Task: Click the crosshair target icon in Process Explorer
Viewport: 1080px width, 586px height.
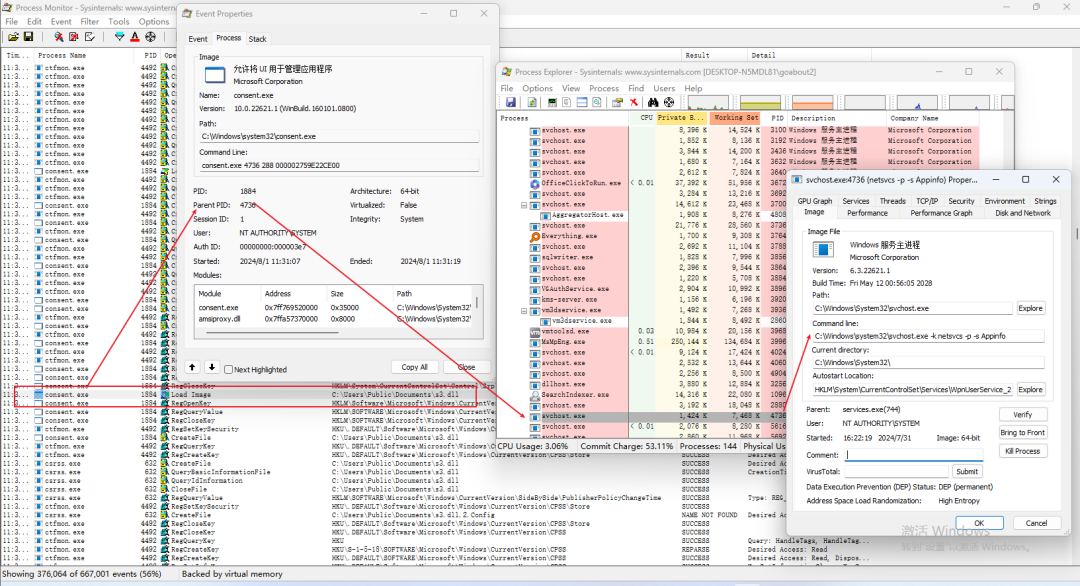Action: (x=669, y=103)
